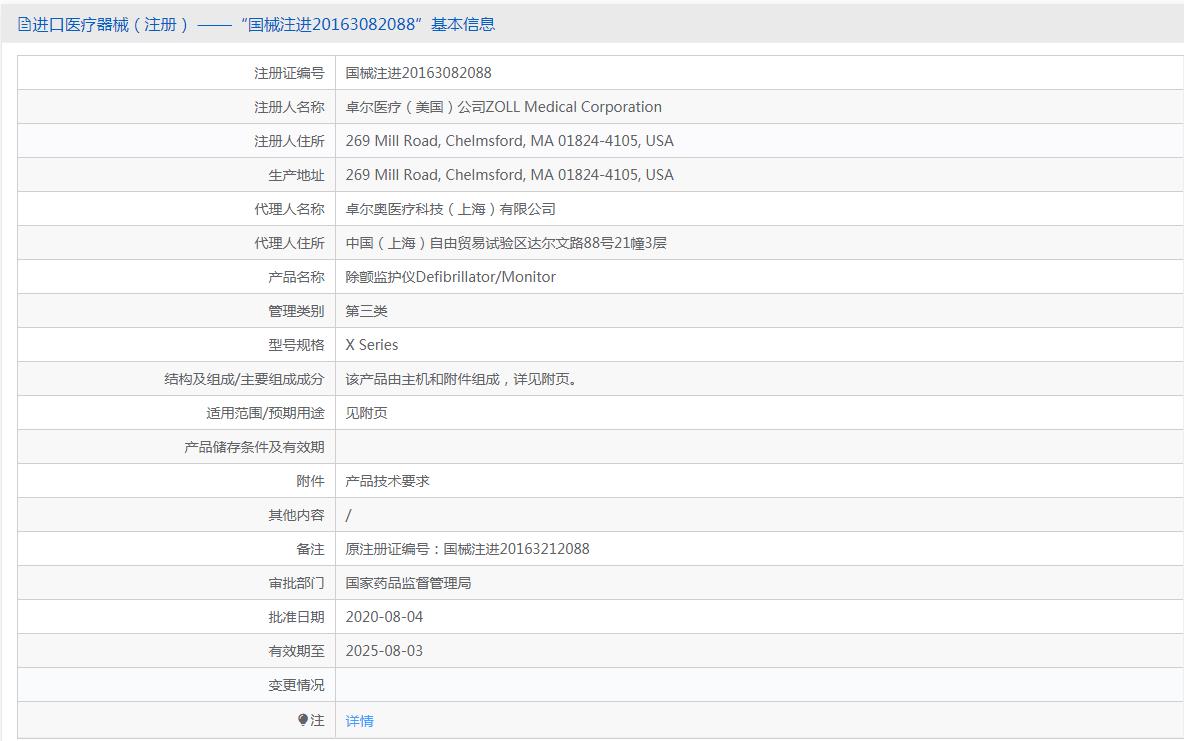Screen dimensions: 1184x741
Task: Click the 注册人住所 row label
Action: point(289,141)
